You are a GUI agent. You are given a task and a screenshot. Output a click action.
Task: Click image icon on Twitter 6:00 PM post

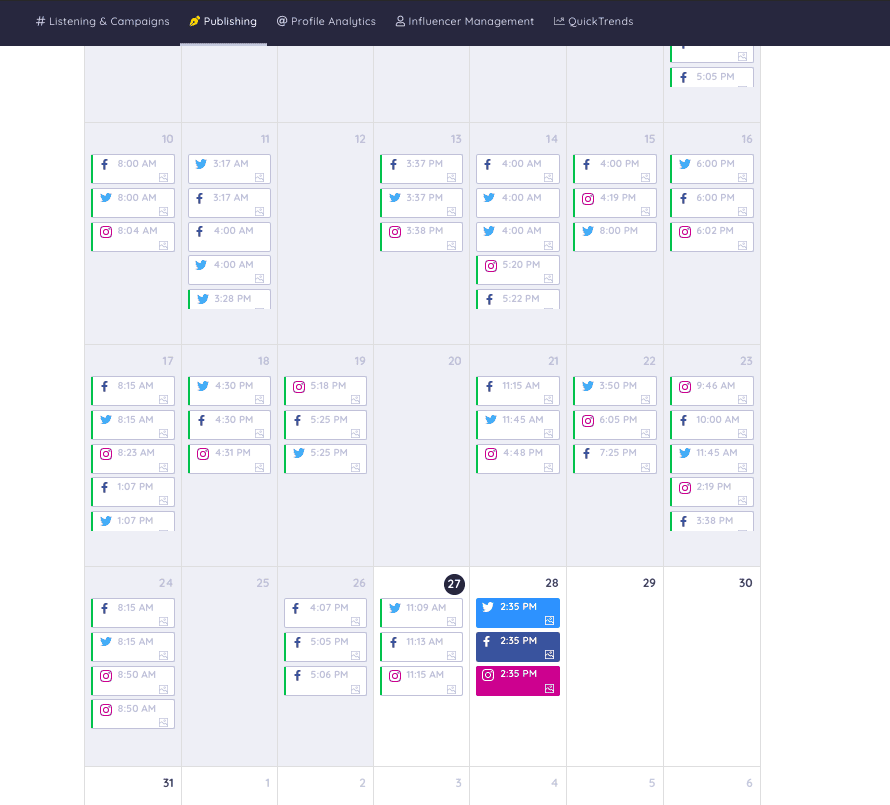(742, 177)
